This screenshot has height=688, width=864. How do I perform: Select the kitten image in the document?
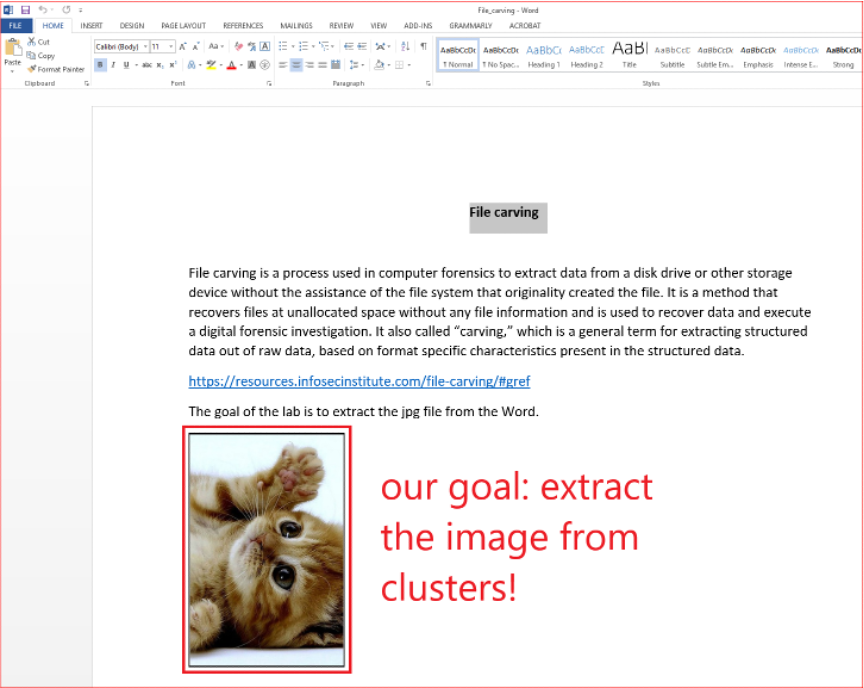coord(267,550)
